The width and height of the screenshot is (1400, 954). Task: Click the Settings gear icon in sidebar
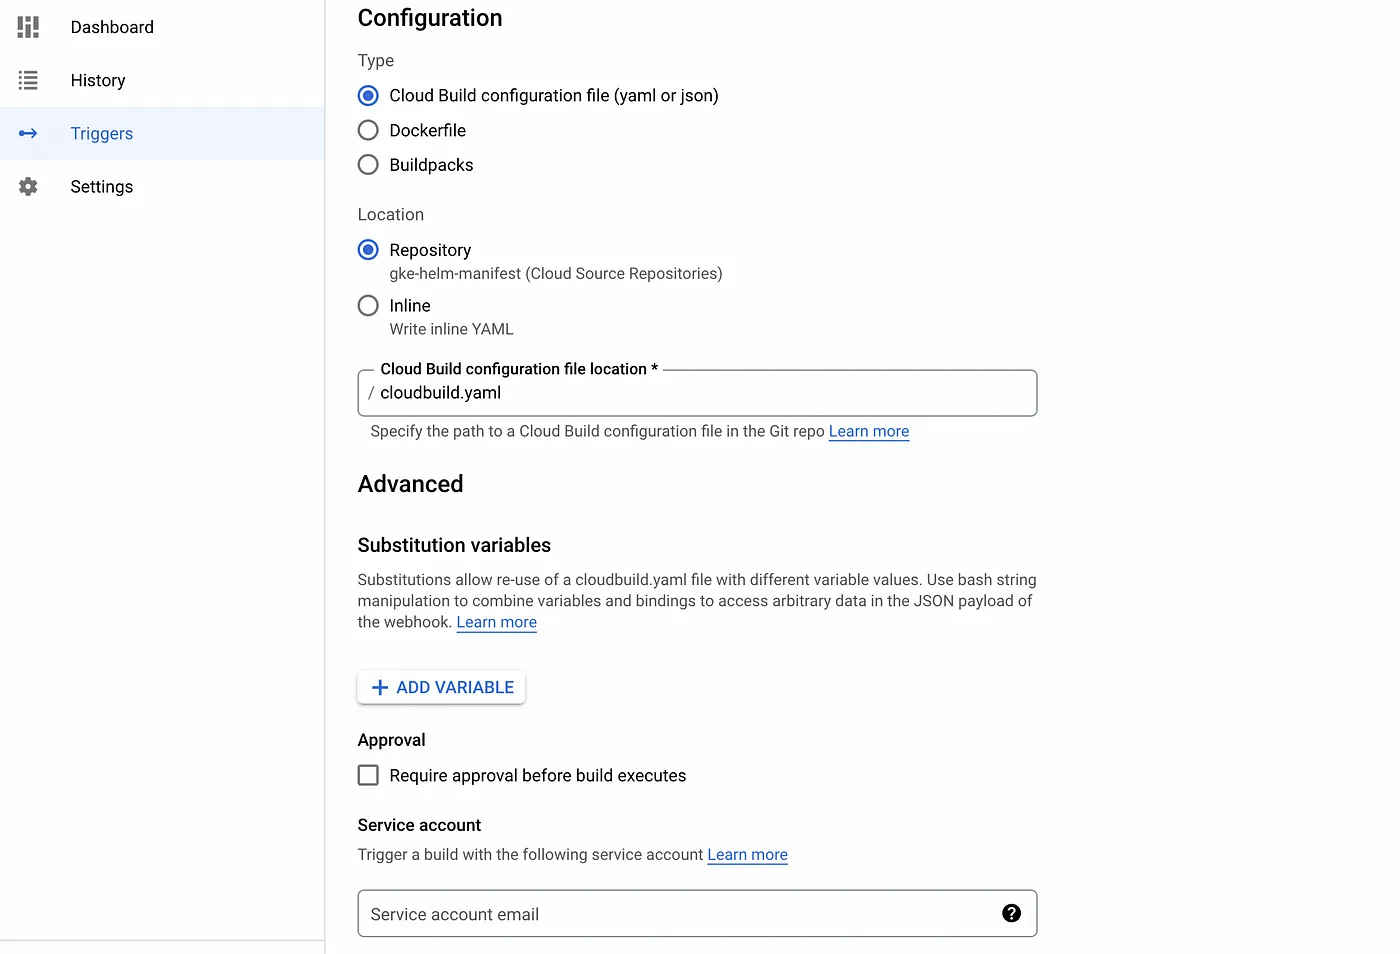pos(27,186)
